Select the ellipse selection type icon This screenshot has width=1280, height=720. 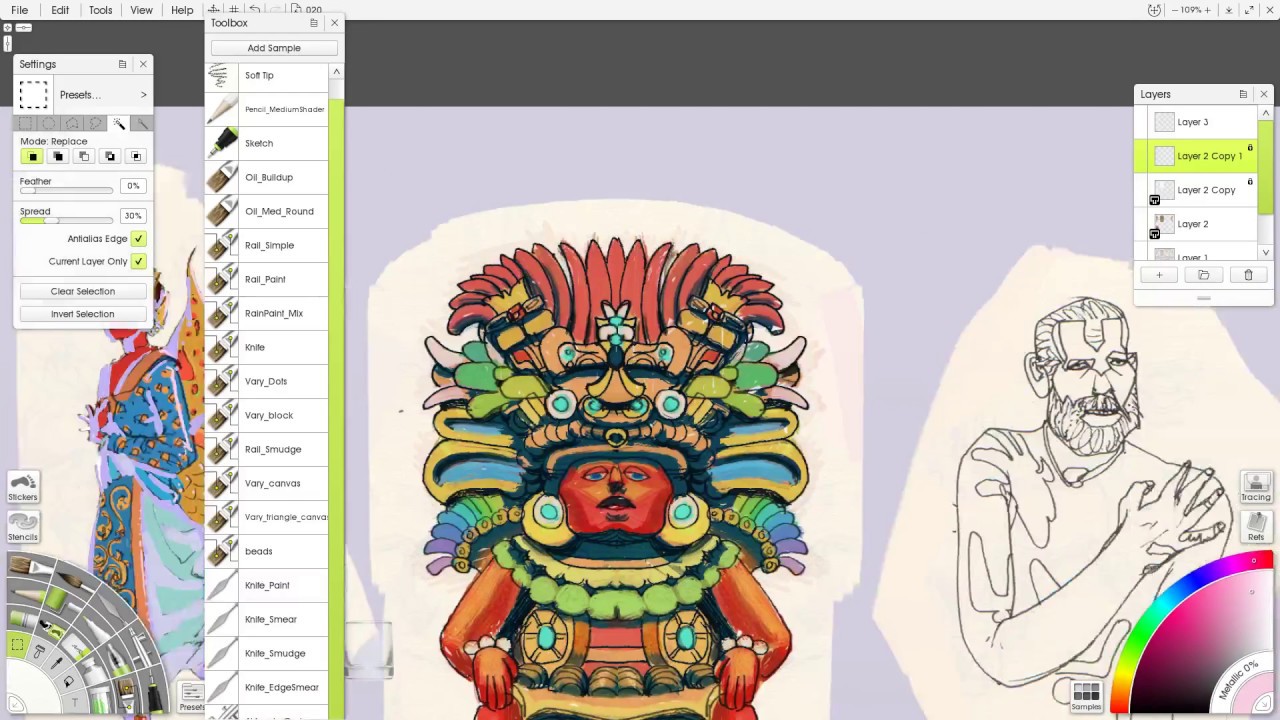(49, 124)
